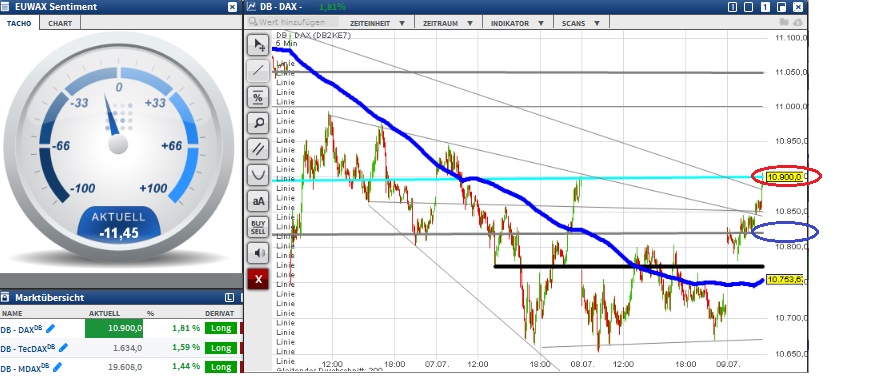Click the yellow 10.753,6 moving average label
The height and width of the screenshot is (376, 872).
click(x=784, y=279)
